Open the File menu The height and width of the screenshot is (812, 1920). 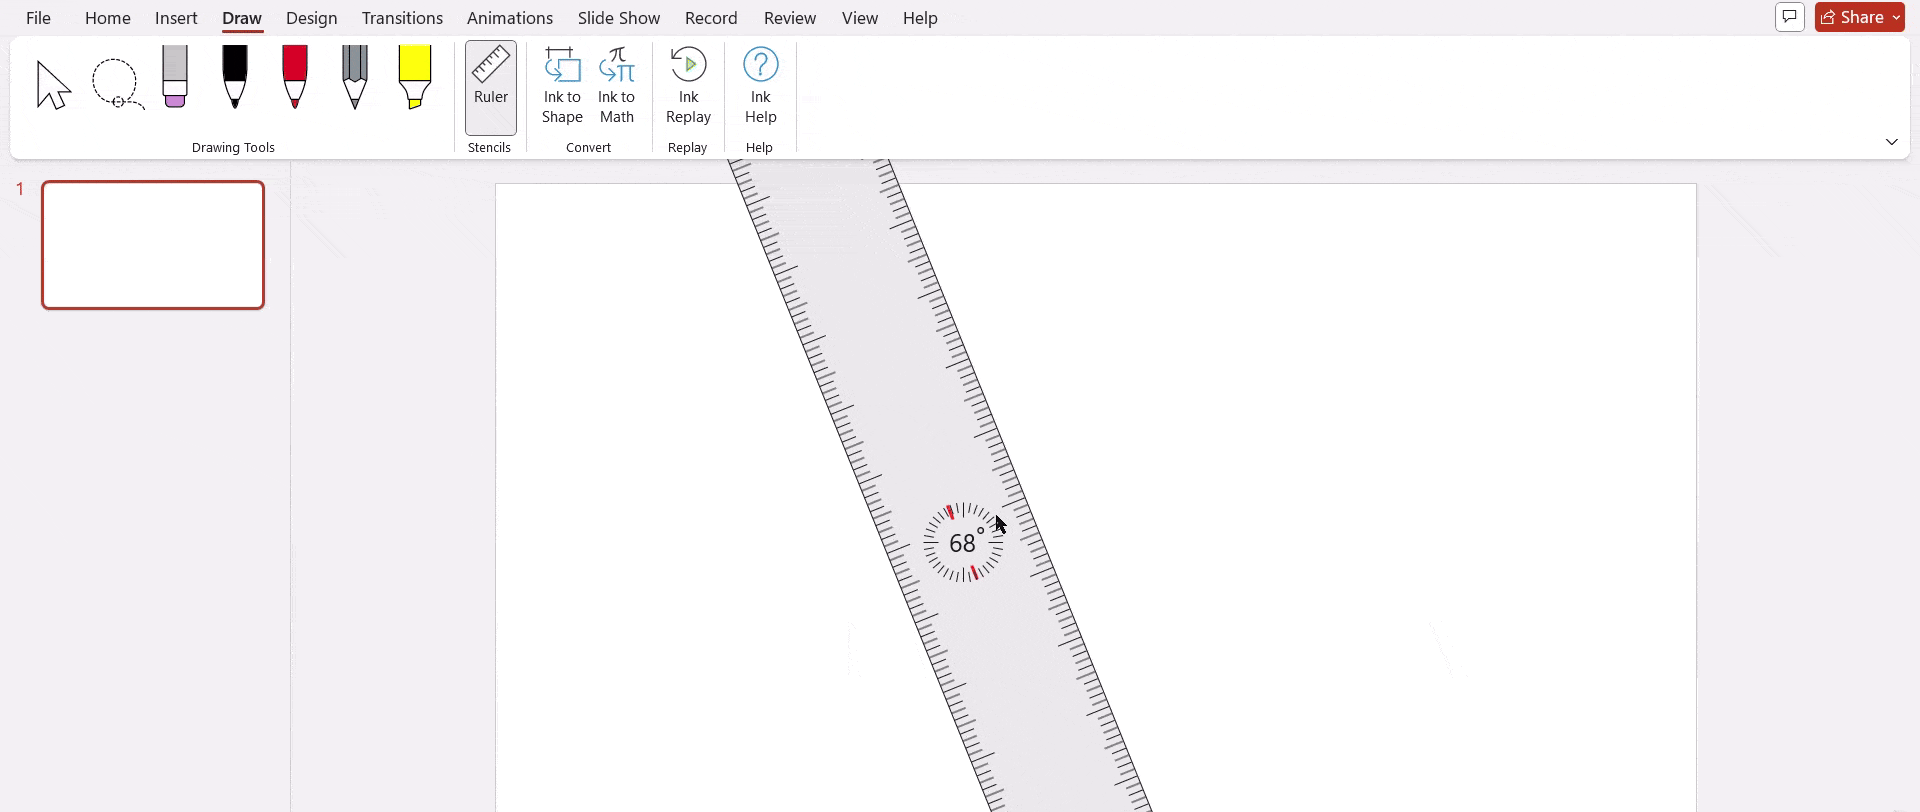(38, 18)
